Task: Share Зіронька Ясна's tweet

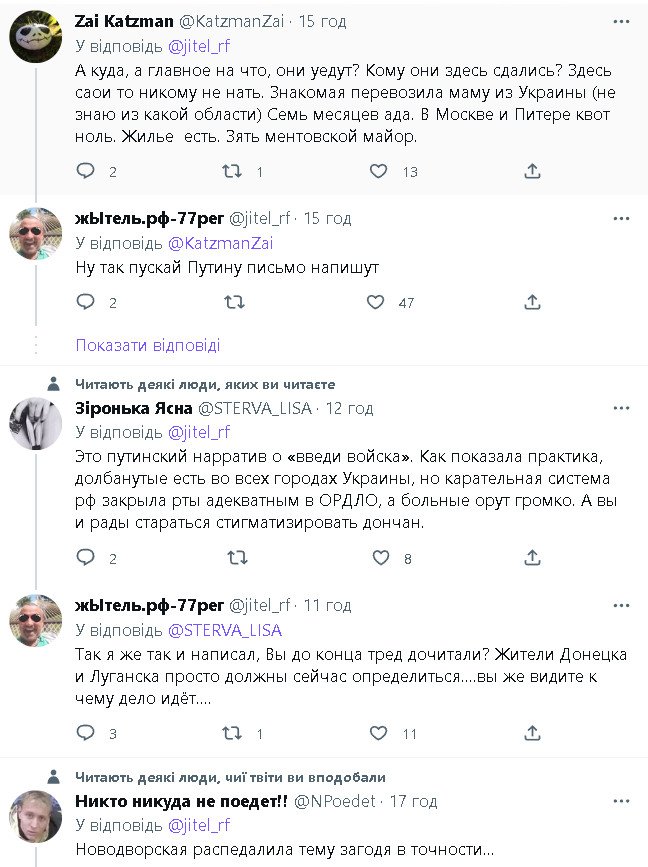Action: pos(533,558)
